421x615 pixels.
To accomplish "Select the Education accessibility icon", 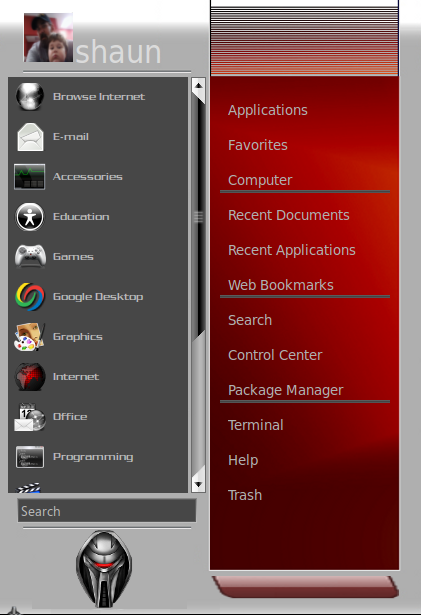I will 30,217.
